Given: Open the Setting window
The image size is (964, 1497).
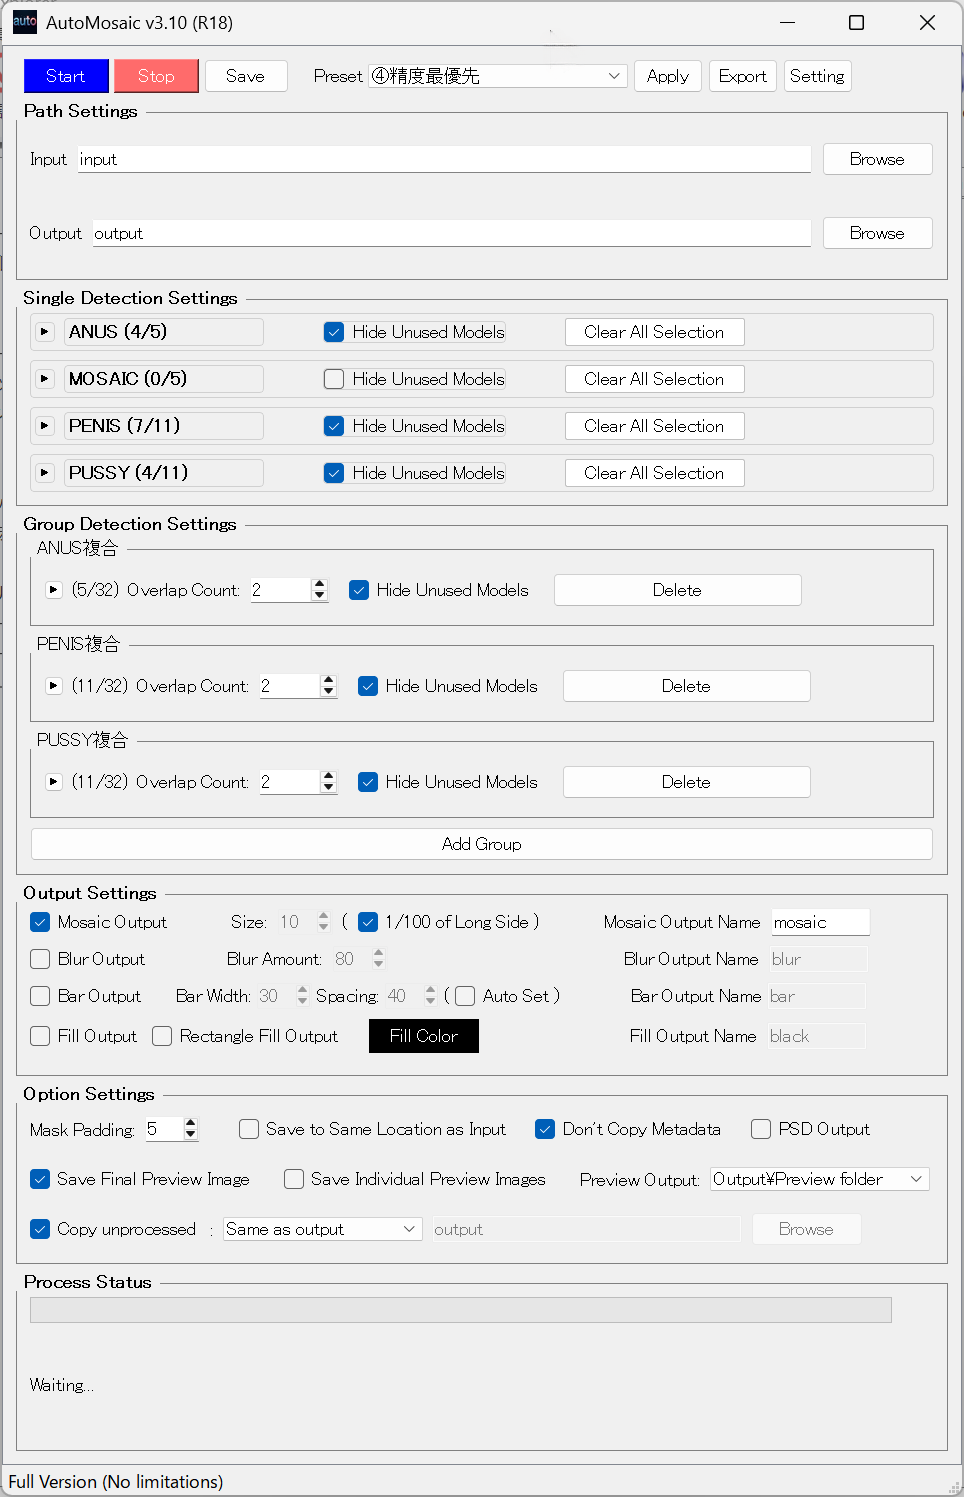Looking at the screenshot, I should tap(817, 76).
